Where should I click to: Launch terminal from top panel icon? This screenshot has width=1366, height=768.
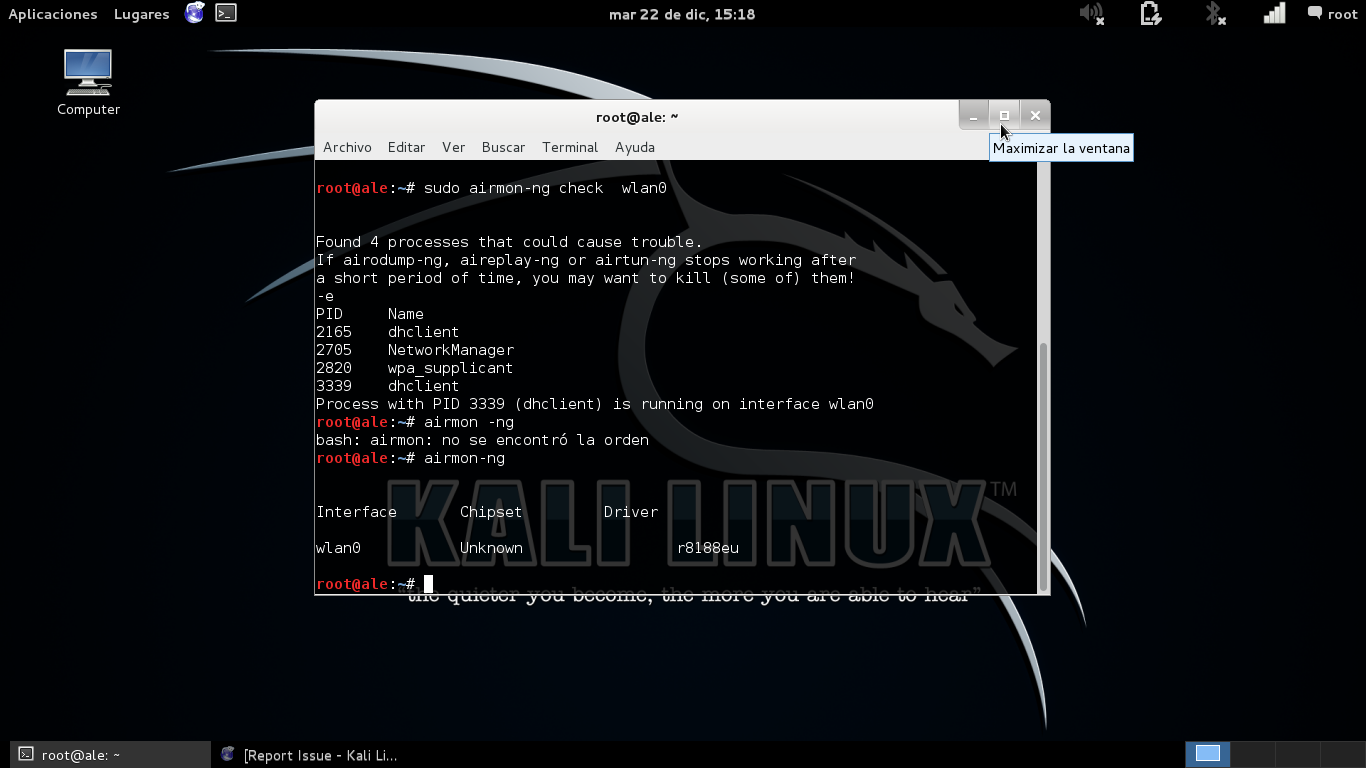pyautogui.click(x=227, y=14)
